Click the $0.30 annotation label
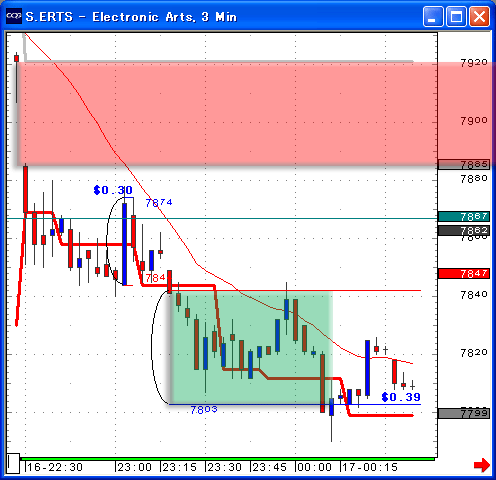The height and width of the screenshot is (480, 496). pos(113,190)
